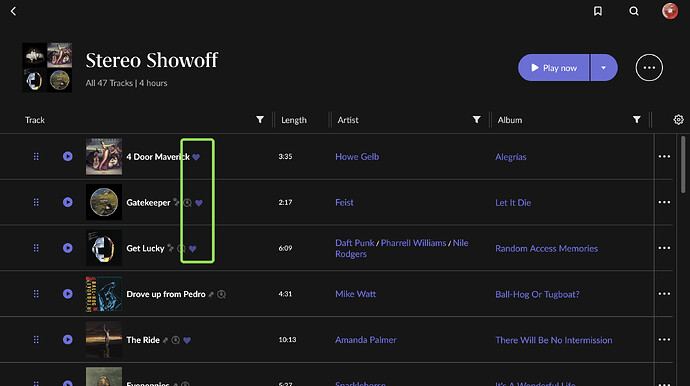Click the vertical scrollbar thumb
The height and width of the screenshot is (386, 690).
(683, 164)
